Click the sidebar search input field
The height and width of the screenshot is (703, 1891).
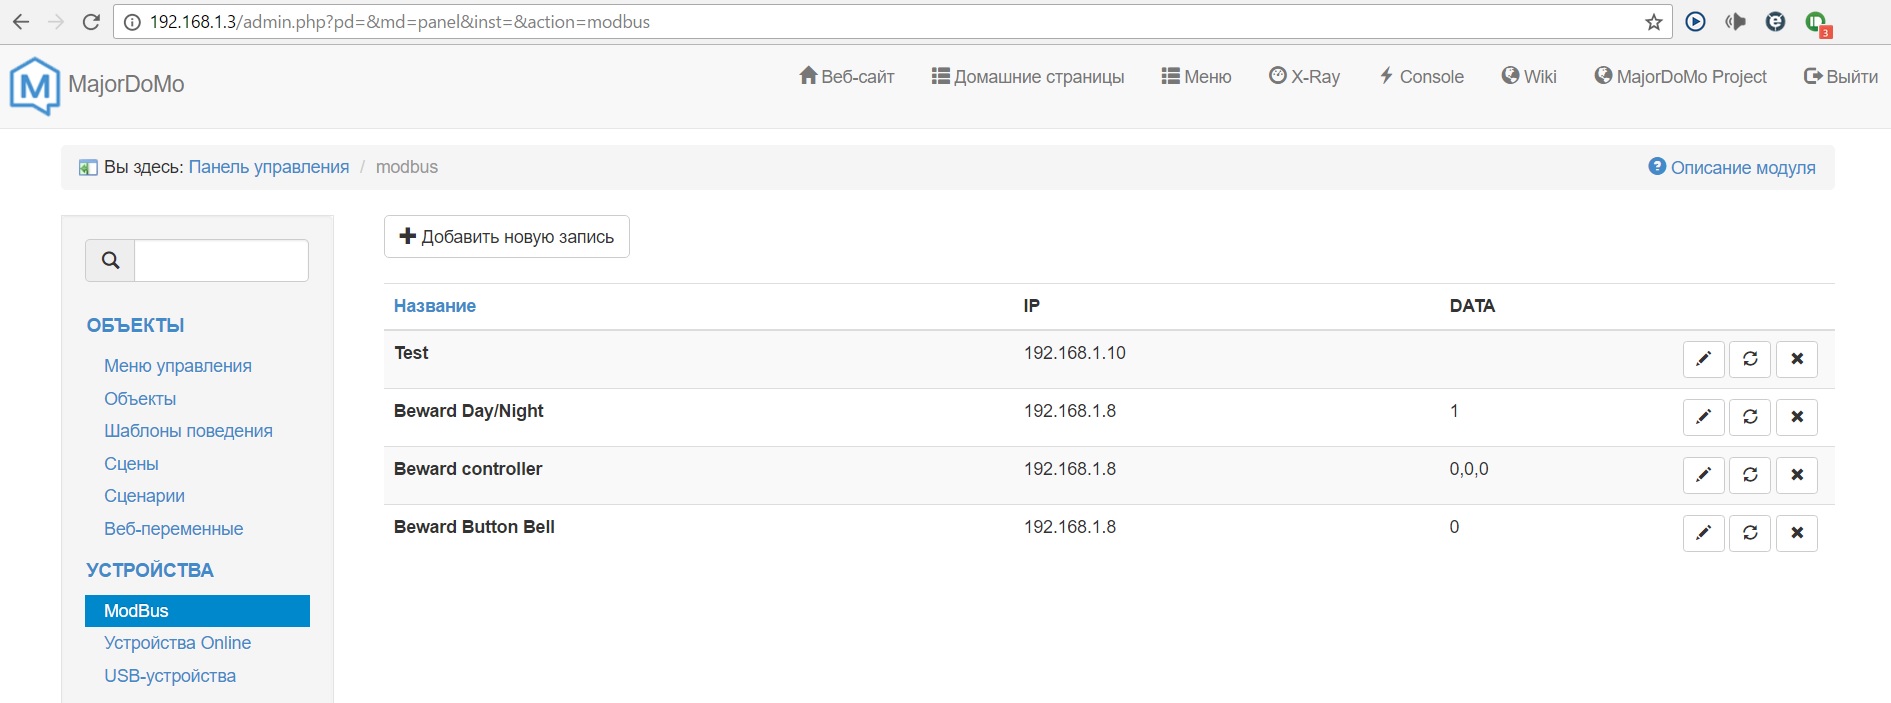[x=221, y=260]
